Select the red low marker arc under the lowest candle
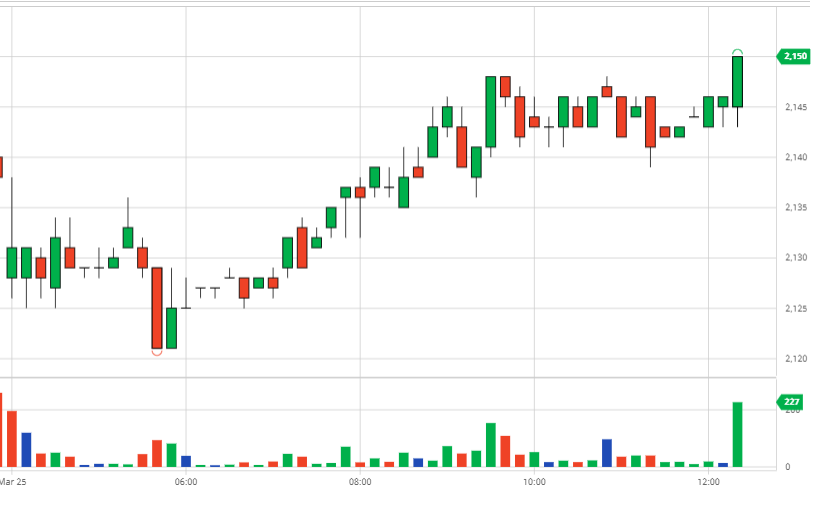The width and height of the screenshot is (840, 510). click(157, 352)
